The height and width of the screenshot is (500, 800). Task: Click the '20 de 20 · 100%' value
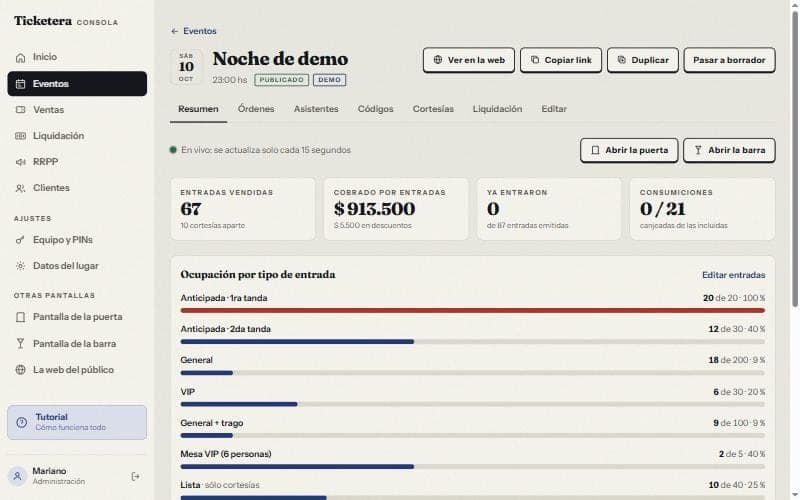tap(734, 298)
